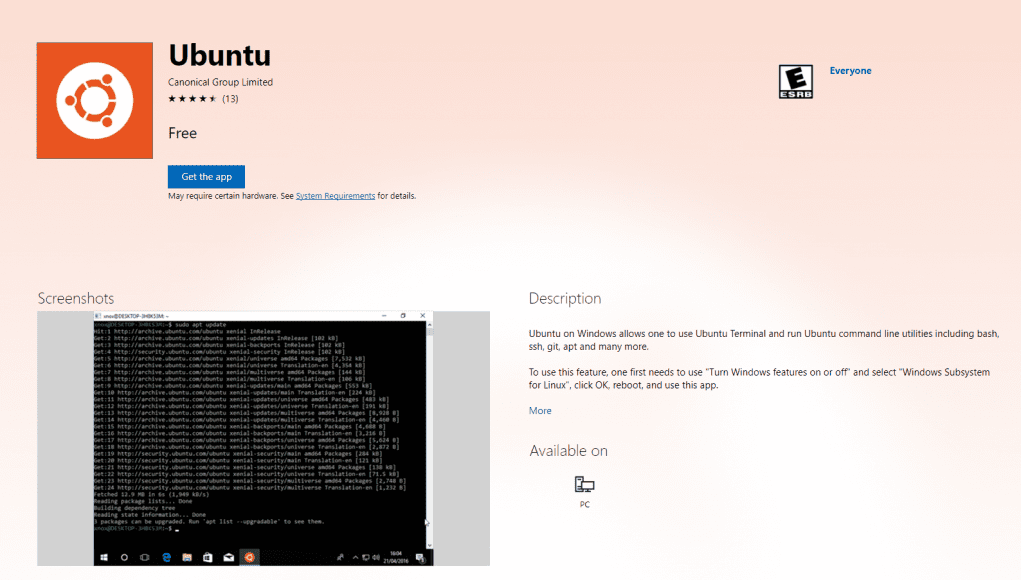Click the Get the app button

[206, 176]
